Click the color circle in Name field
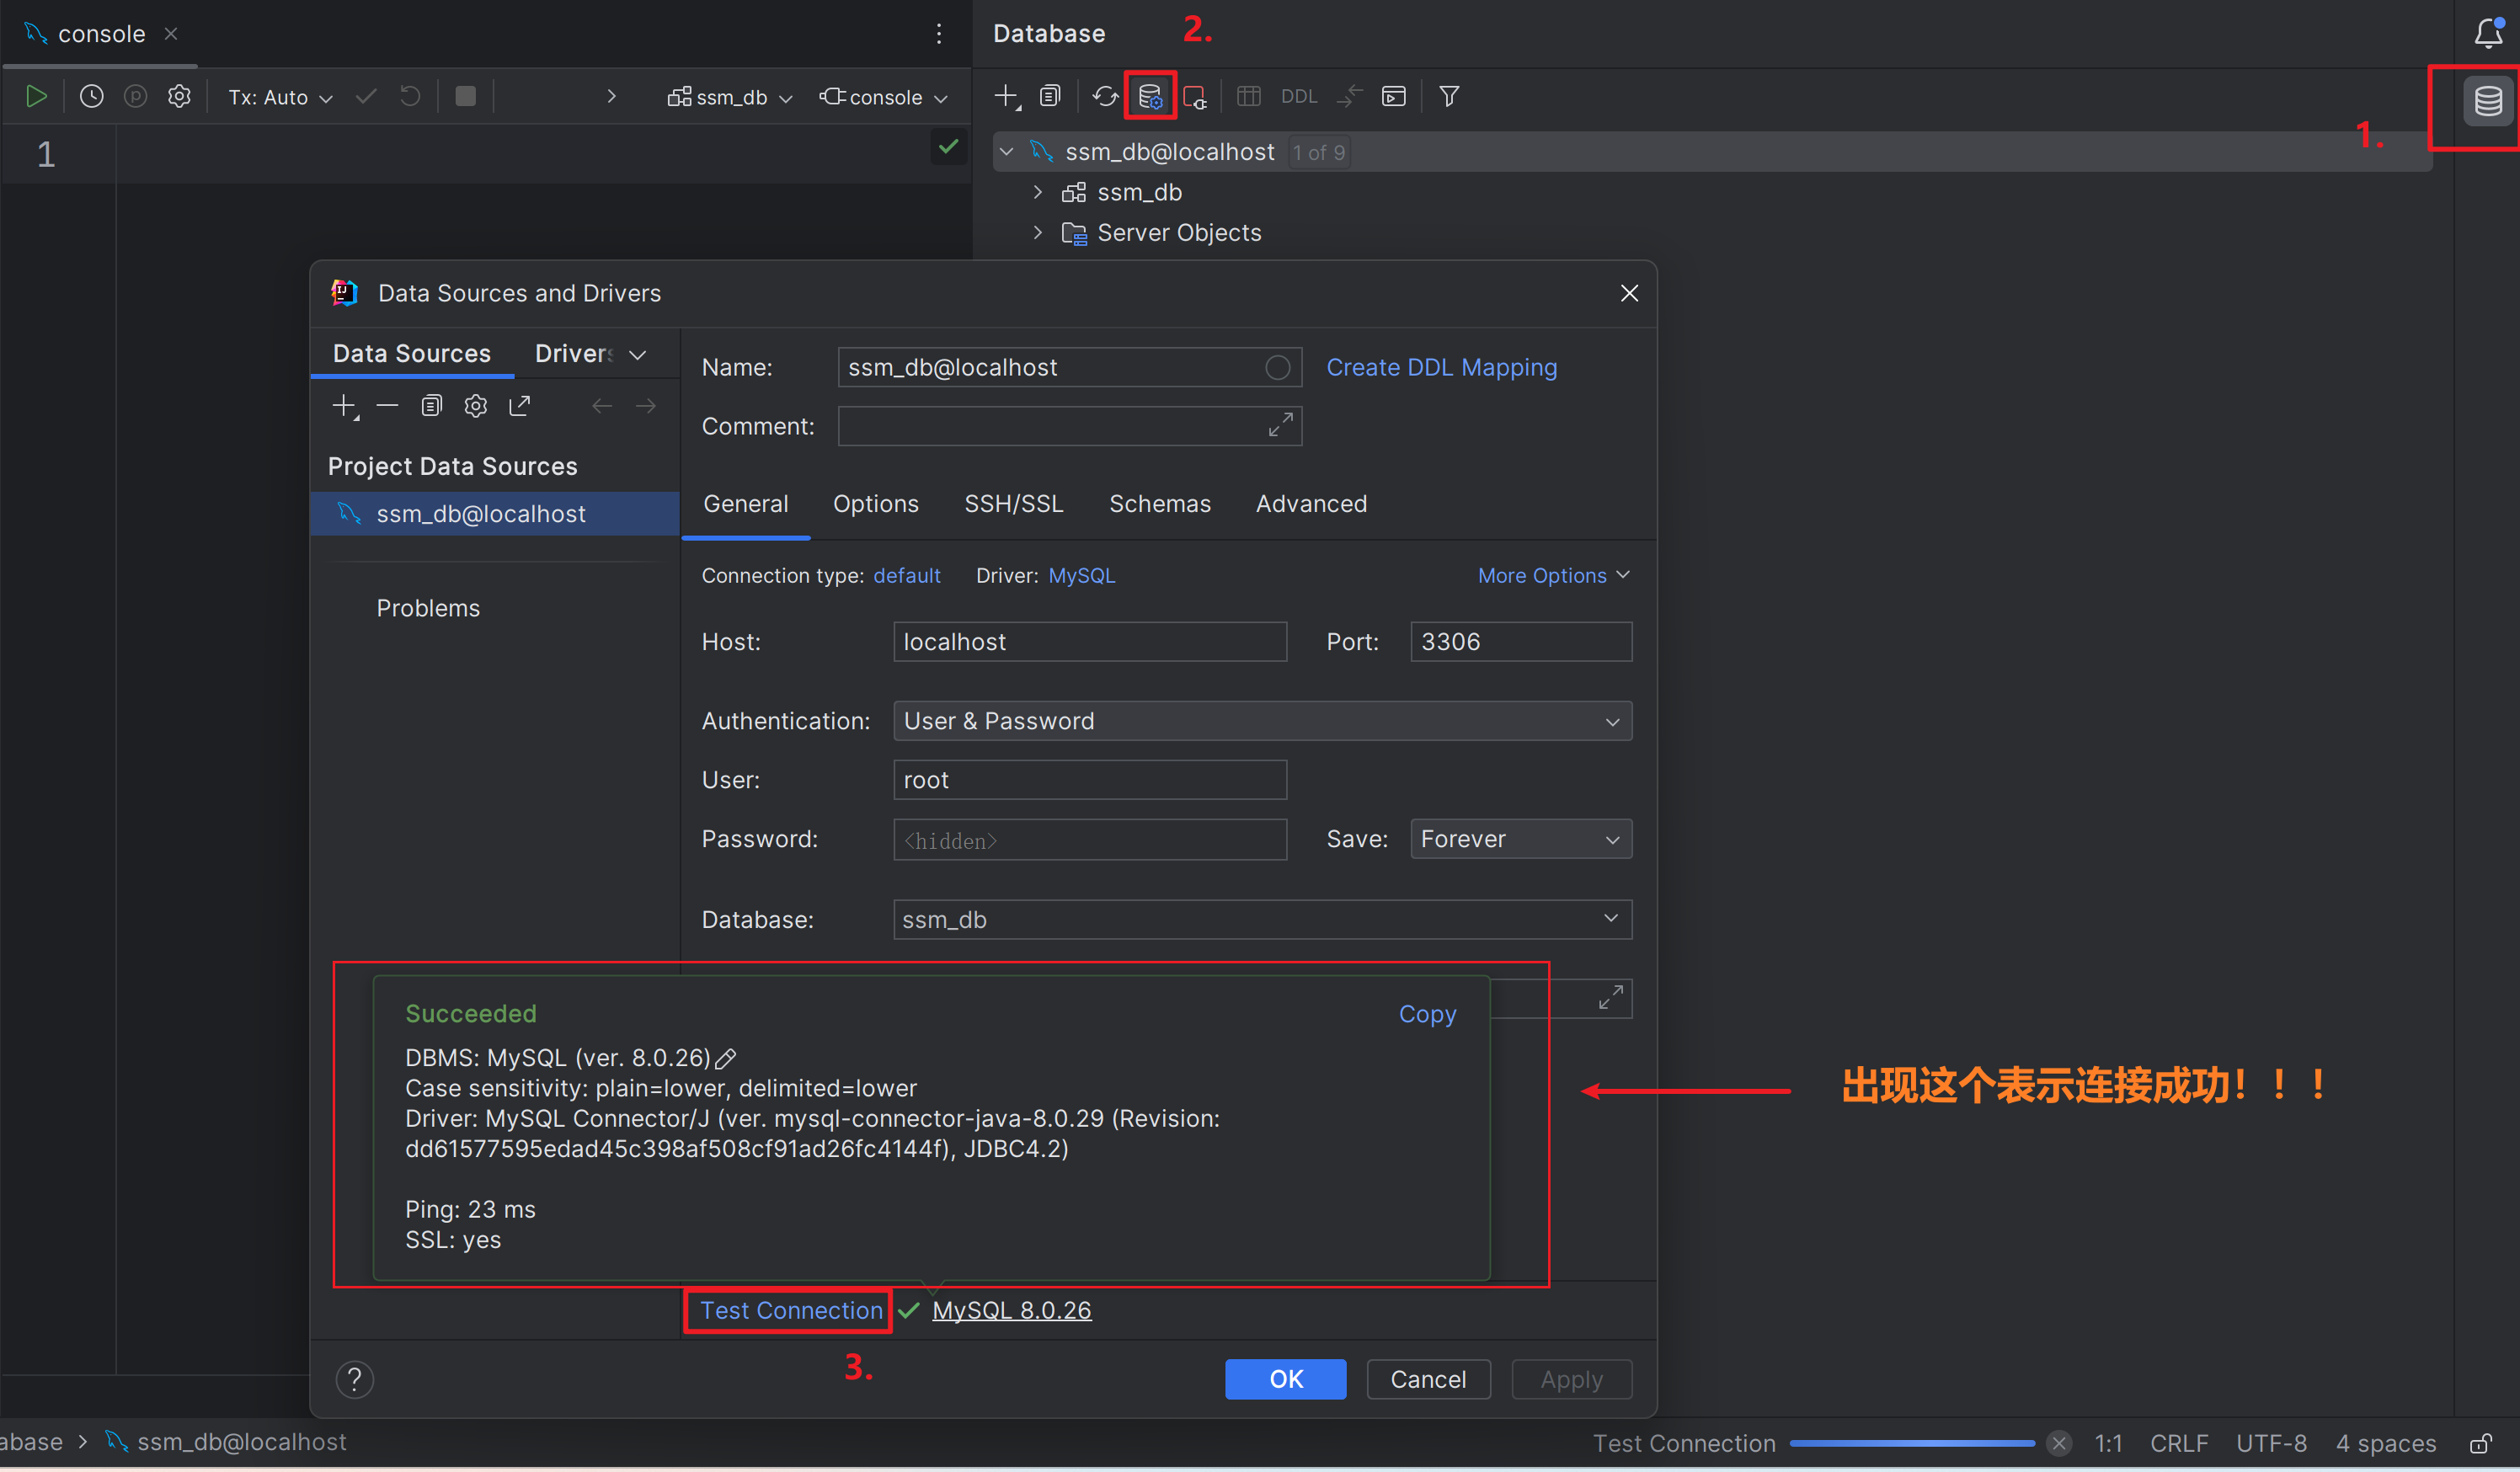Viewport: 2520px width, 1472px height. pos(1277,368)
